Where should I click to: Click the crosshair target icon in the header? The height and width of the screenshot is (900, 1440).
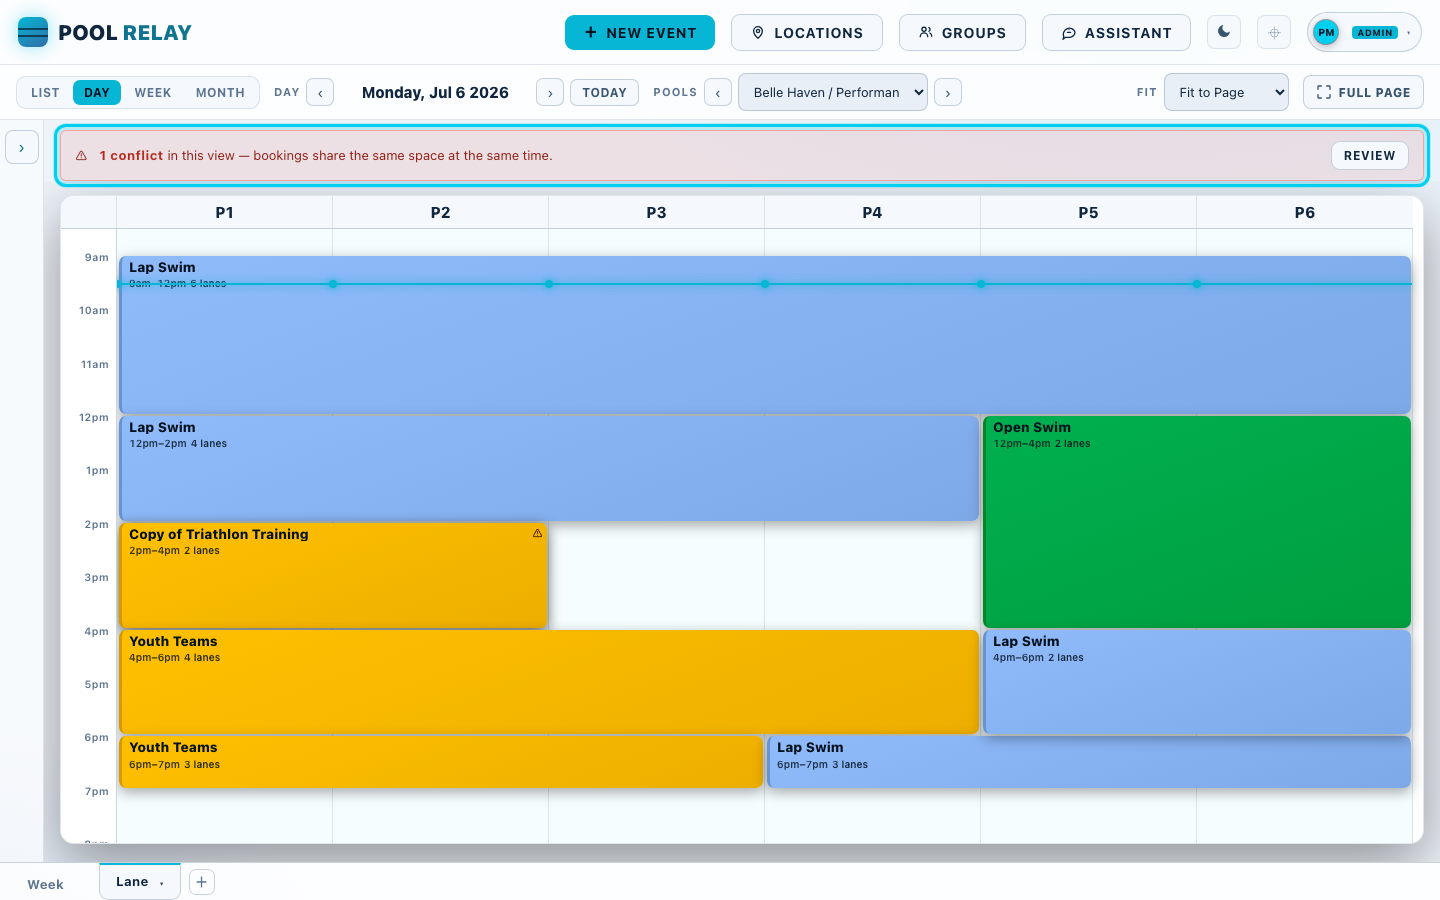click(1274, 32)
